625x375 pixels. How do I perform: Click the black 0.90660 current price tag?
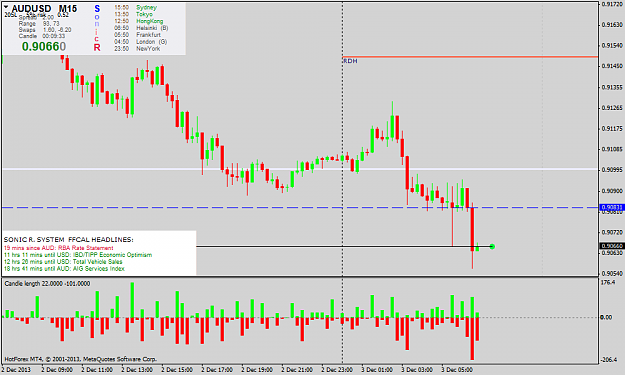click(x=612, y=246)
